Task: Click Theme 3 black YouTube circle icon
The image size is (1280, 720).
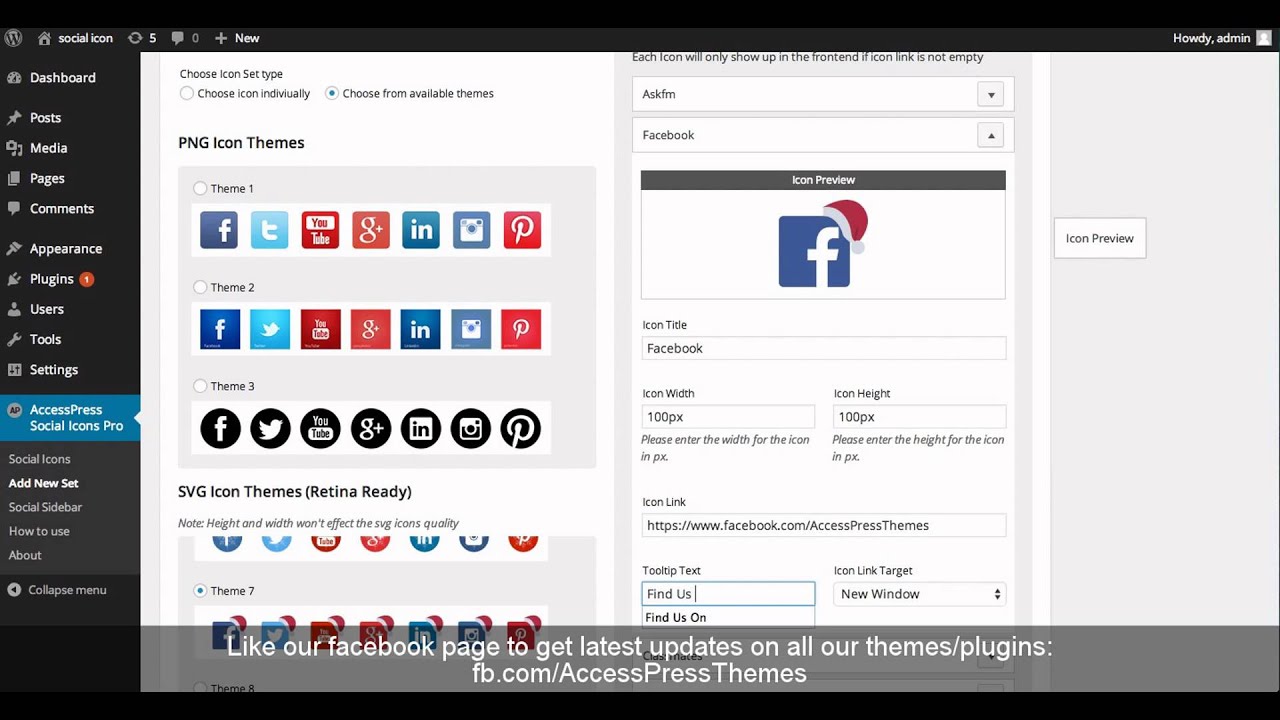Action: (320, 428)
